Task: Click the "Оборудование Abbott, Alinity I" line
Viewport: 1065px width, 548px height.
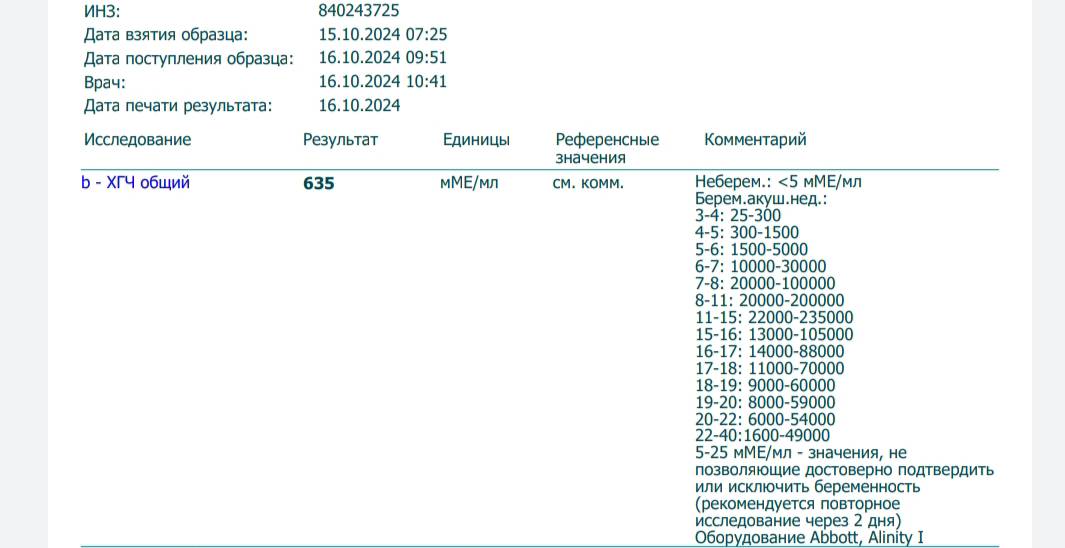Action: click(x=809, y=538)
